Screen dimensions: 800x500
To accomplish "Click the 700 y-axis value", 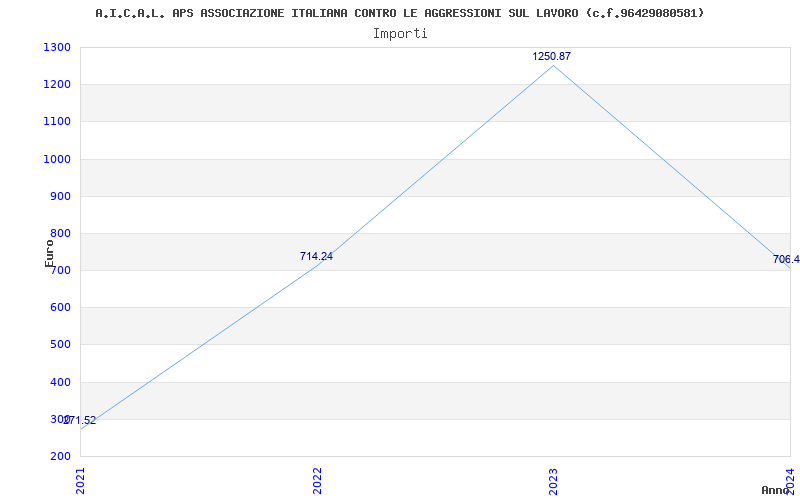I will click(60, 270).
